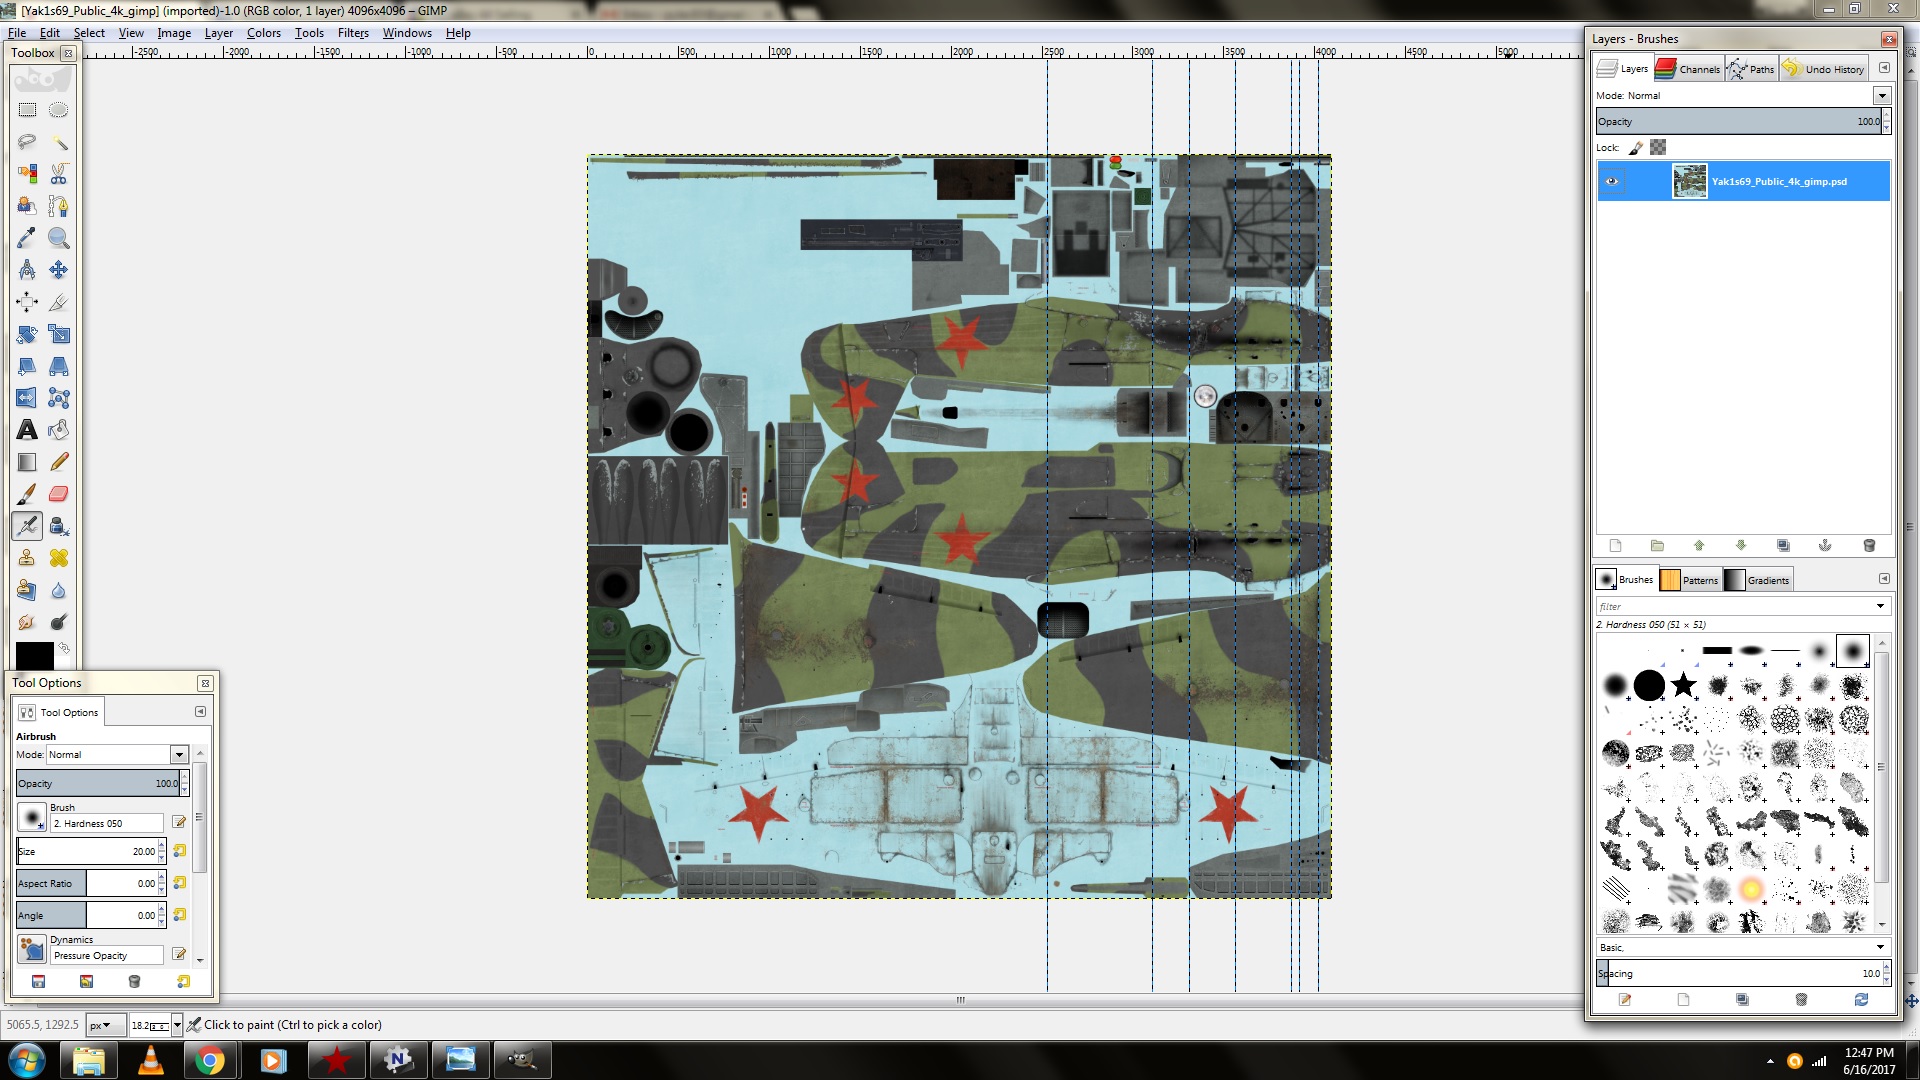Select the Text tool
Viewport: 1920px width, 1080px height.
(27, 430)
